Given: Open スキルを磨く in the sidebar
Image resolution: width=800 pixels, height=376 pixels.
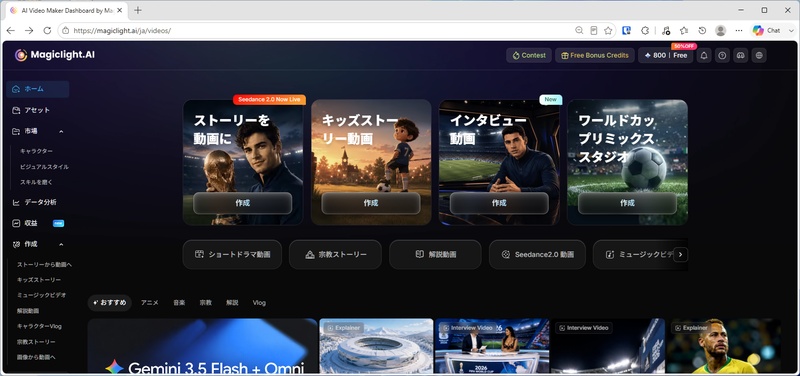Looking at the screenshot, I should 36,182.
